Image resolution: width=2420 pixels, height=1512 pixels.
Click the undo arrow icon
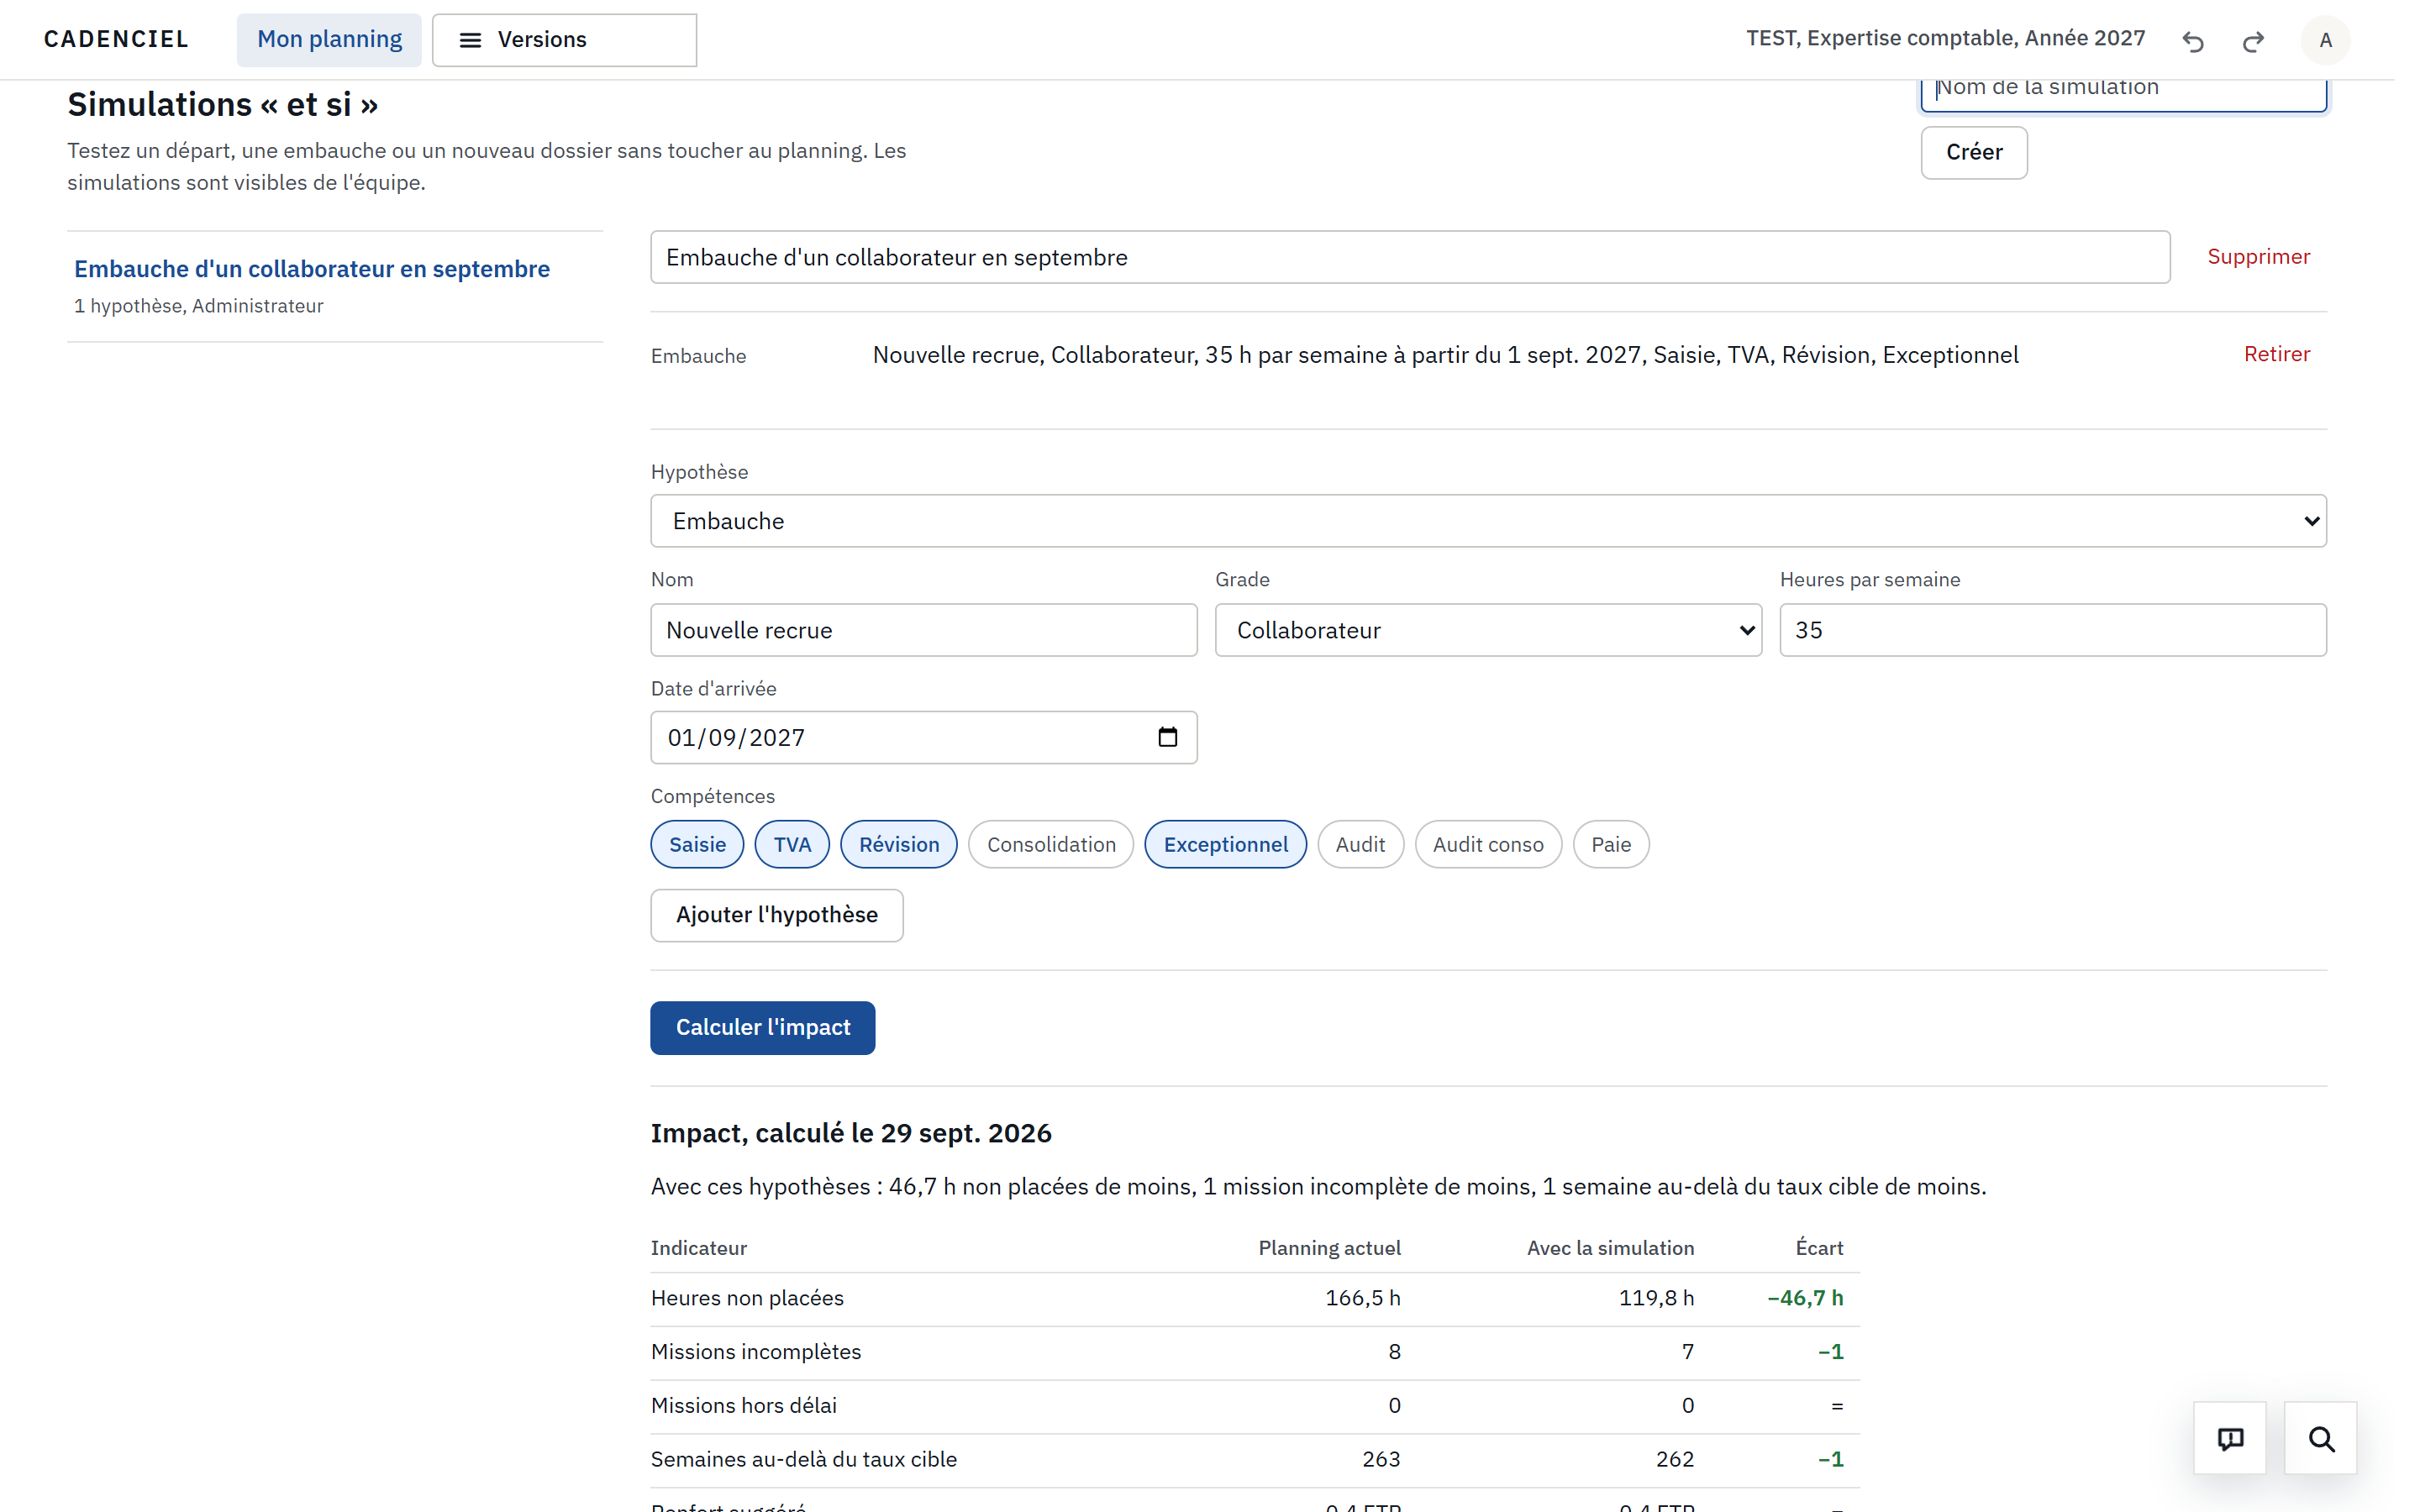click(2192, 41)
